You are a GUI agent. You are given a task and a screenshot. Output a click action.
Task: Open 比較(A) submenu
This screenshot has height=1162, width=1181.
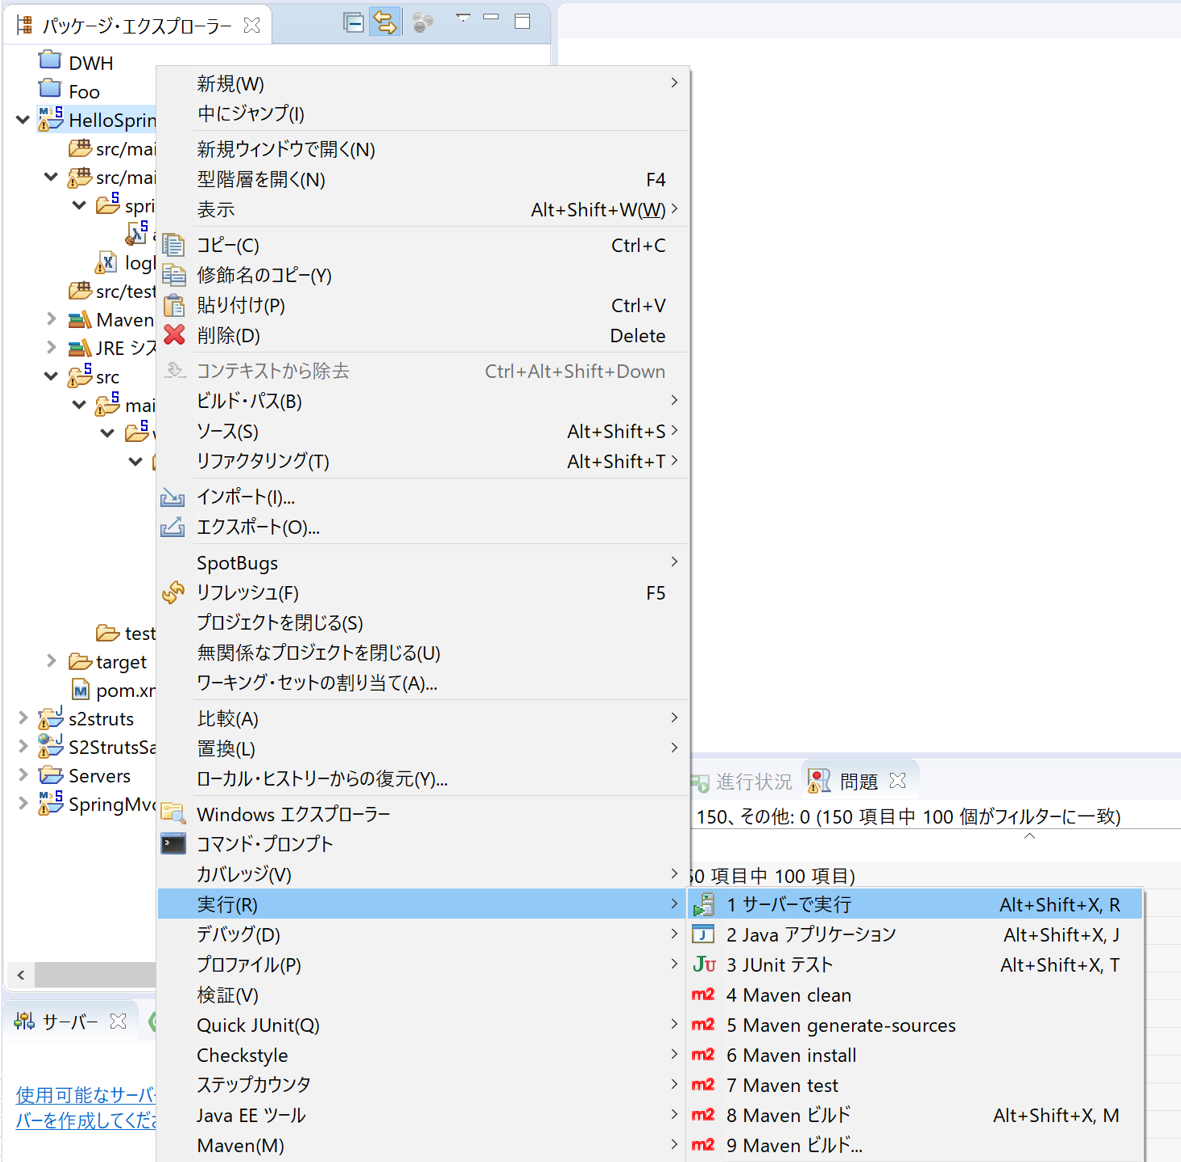click(x=423, y=718)
